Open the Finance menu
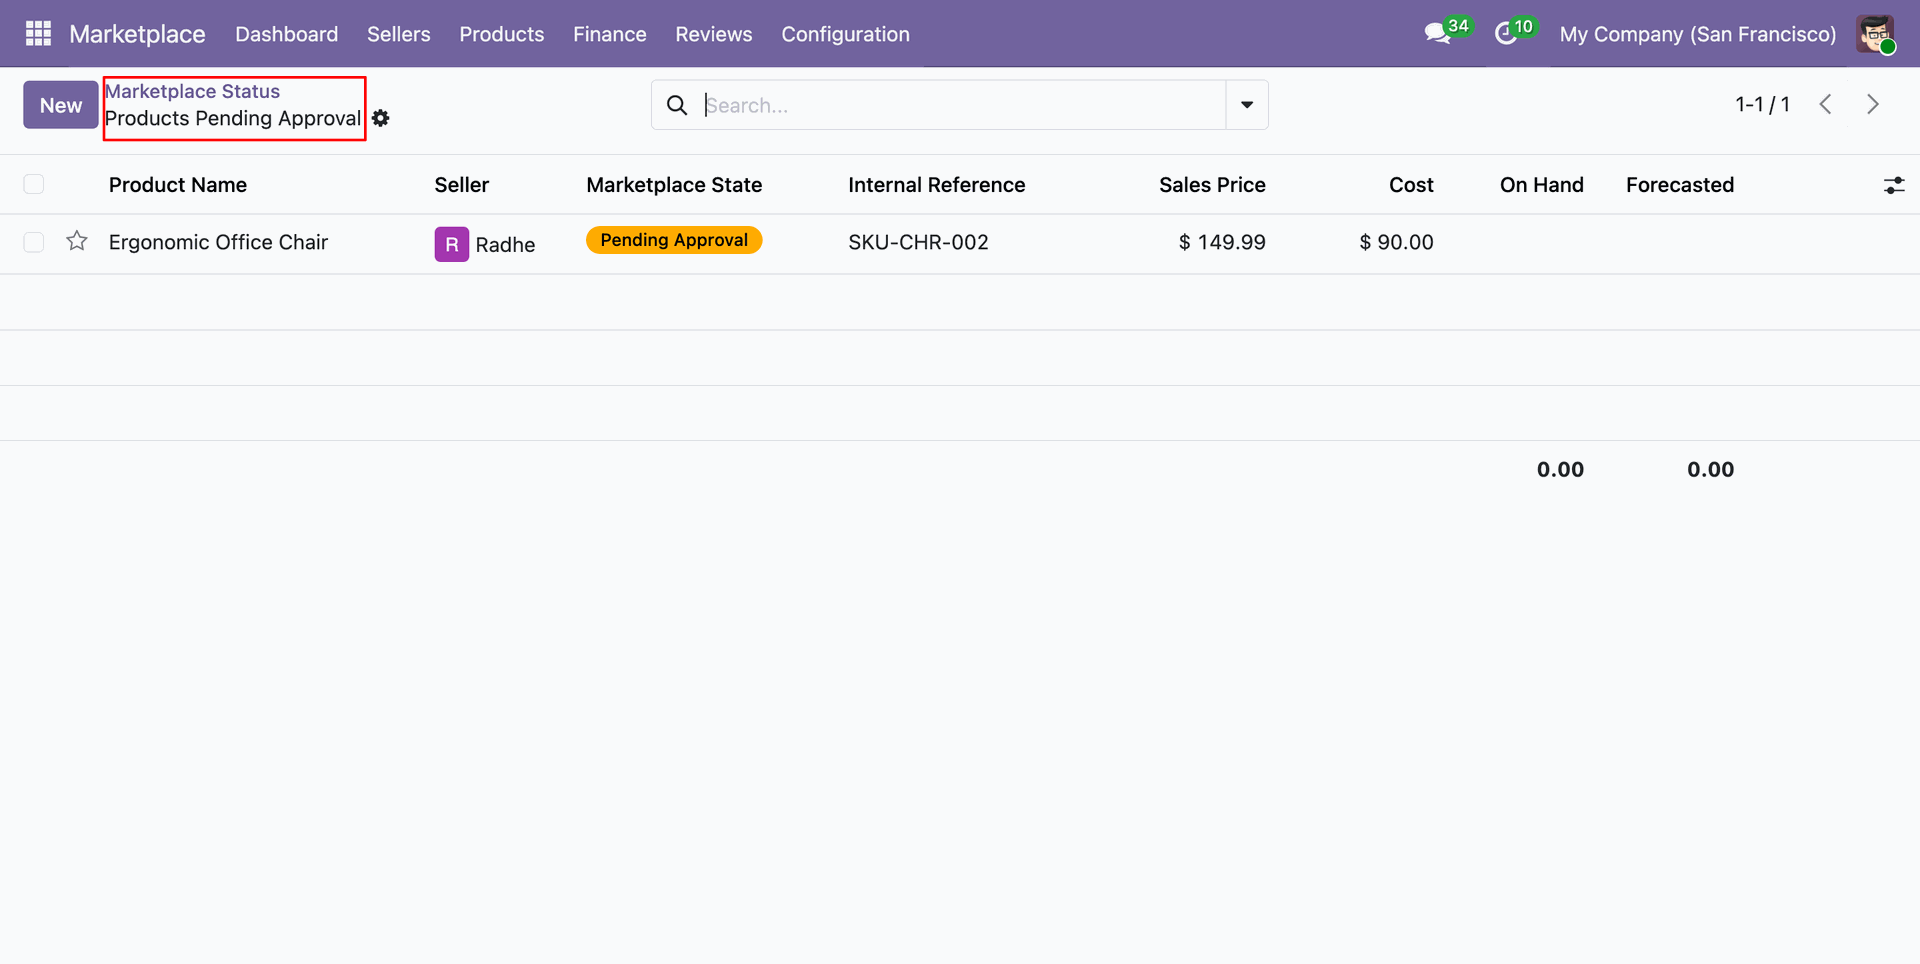Image resolution: width=1920 pixels, height=964 pixels. 610,34
